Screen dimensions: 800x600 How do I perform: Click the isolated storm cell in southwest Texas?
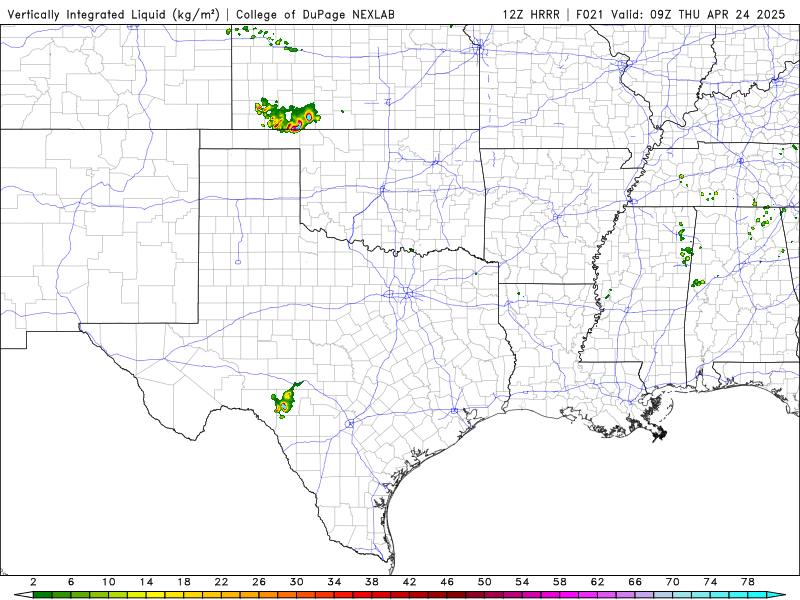tap(286, 400)
